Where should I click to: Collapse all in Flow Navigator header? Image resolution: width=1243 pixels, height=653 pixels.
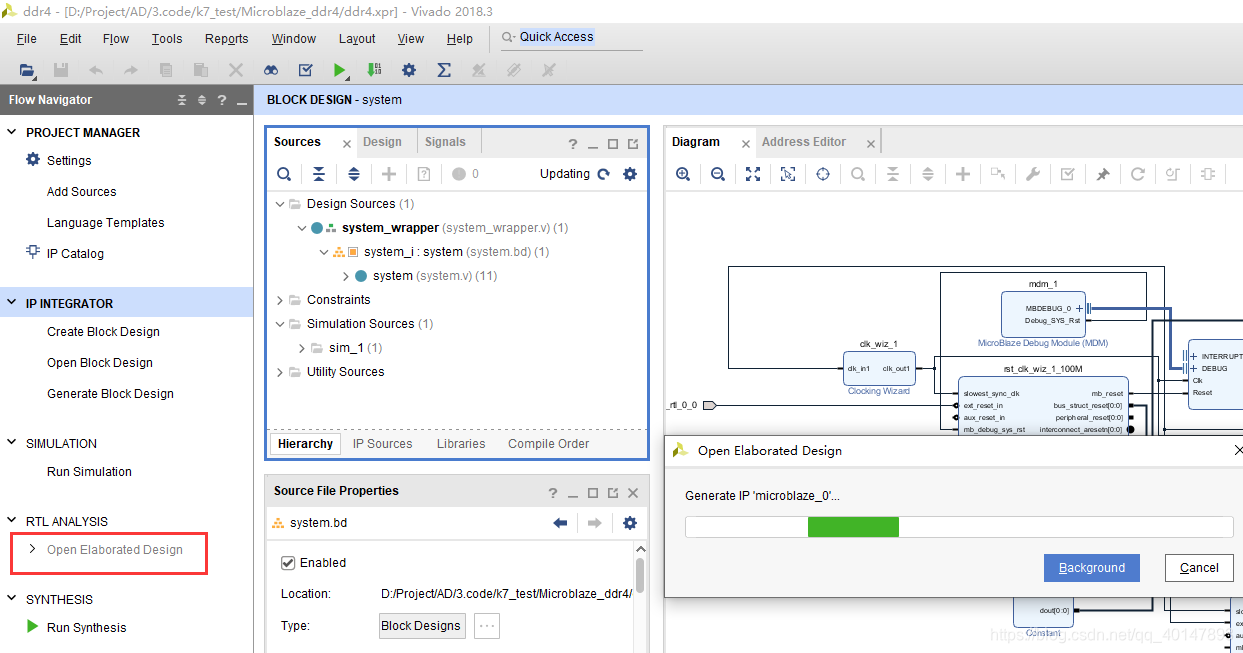(x=182, y=100)
